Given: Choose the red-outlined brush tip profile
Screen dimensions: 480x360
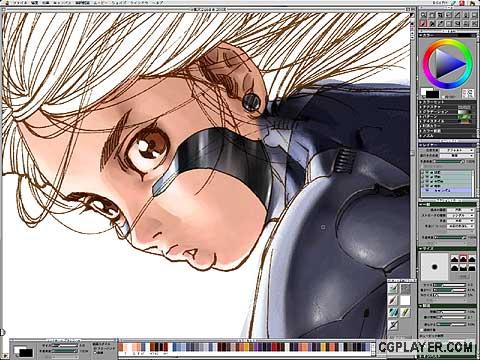Looking at the screenshot, I should [463, 259].
